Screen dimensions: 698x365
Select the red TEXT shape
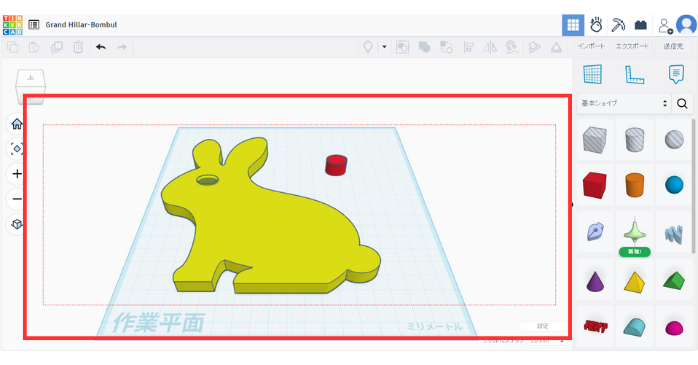596,327
